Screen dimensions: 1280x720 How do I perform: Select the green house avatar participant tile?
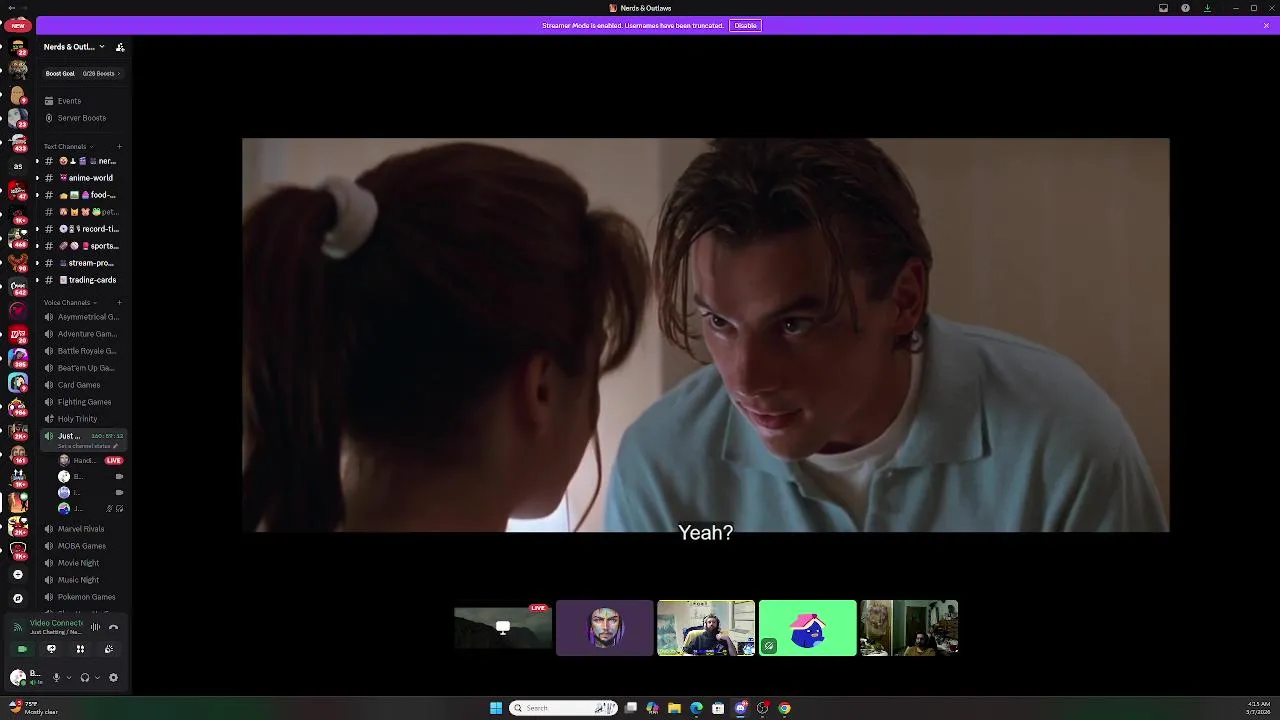point(808,628)
